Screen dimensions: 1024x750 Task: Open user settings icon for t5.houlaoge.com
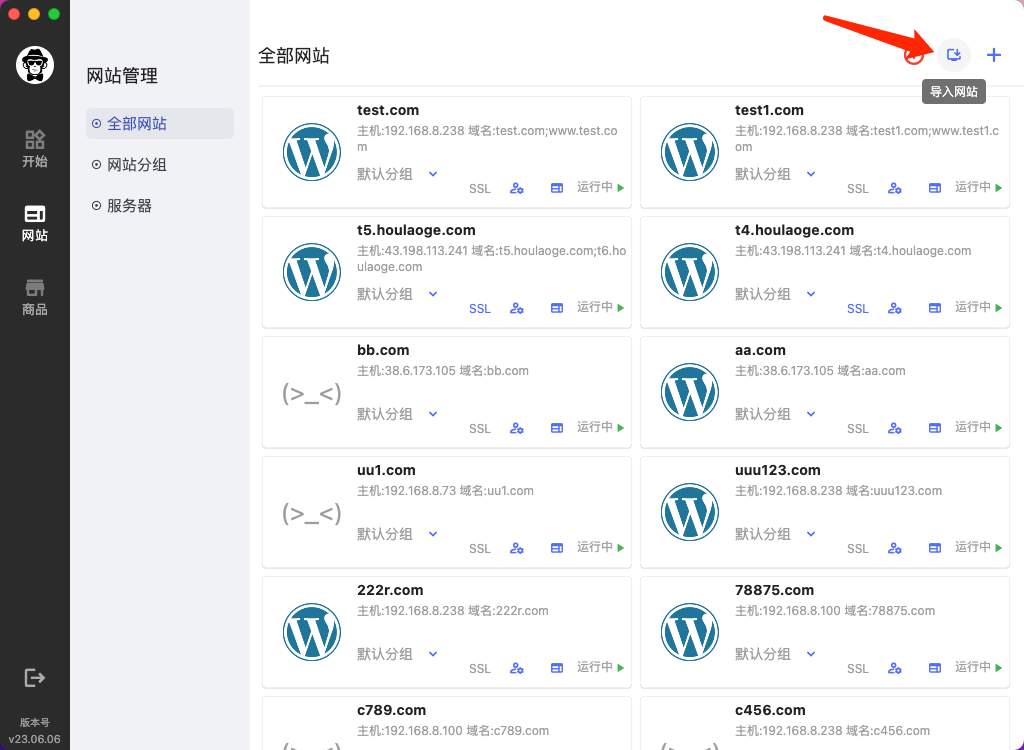(x=517, y=308)
